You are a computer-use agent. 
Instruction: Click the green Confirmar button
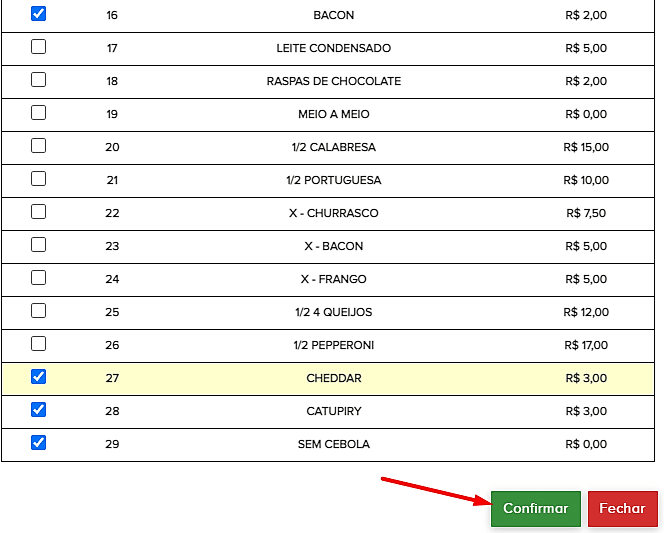pyautogui.click(x=535, y=509)
